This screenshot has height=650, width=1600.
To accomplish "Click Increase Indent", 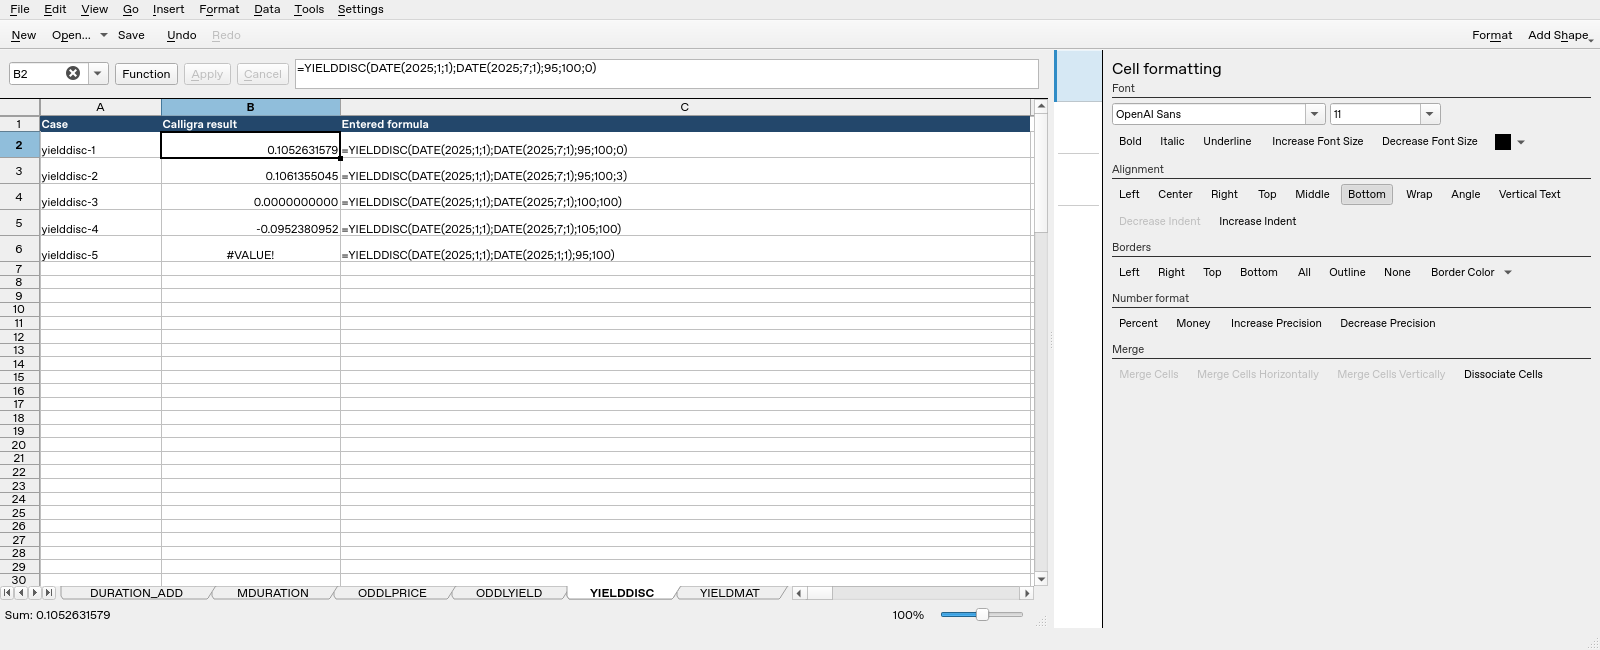I will click(1257, 221).
